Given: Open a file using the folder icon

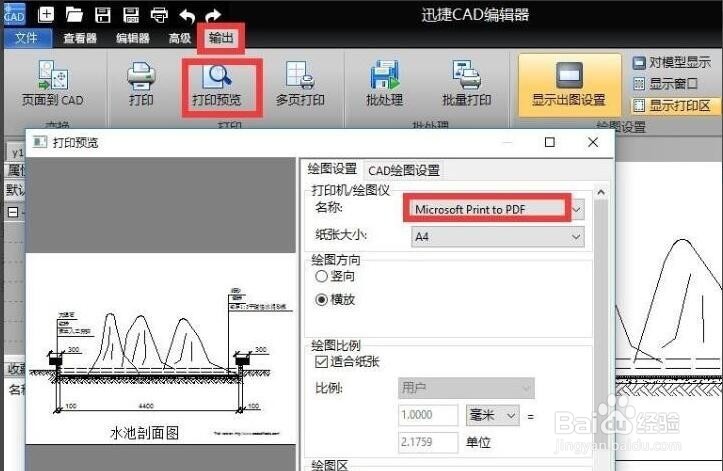Looking at the screenshot, I should [74, 15].
